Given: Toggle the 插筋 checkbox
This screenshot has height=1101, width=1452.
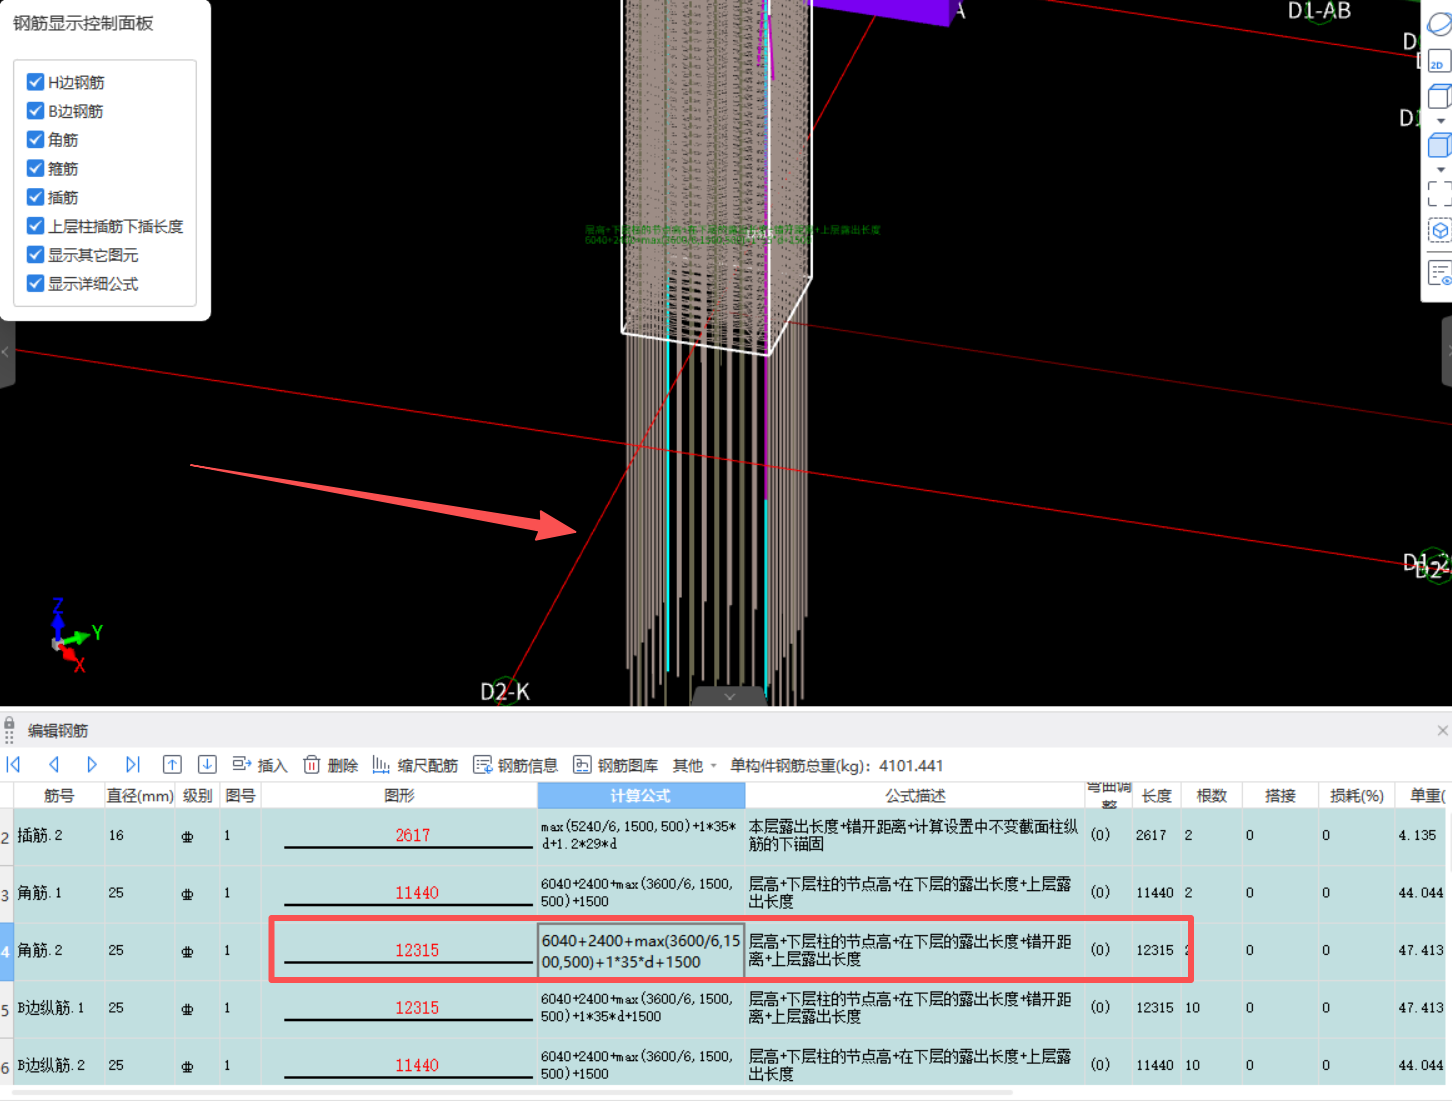Looking at the screenshot, I should (x=35, y=197).
